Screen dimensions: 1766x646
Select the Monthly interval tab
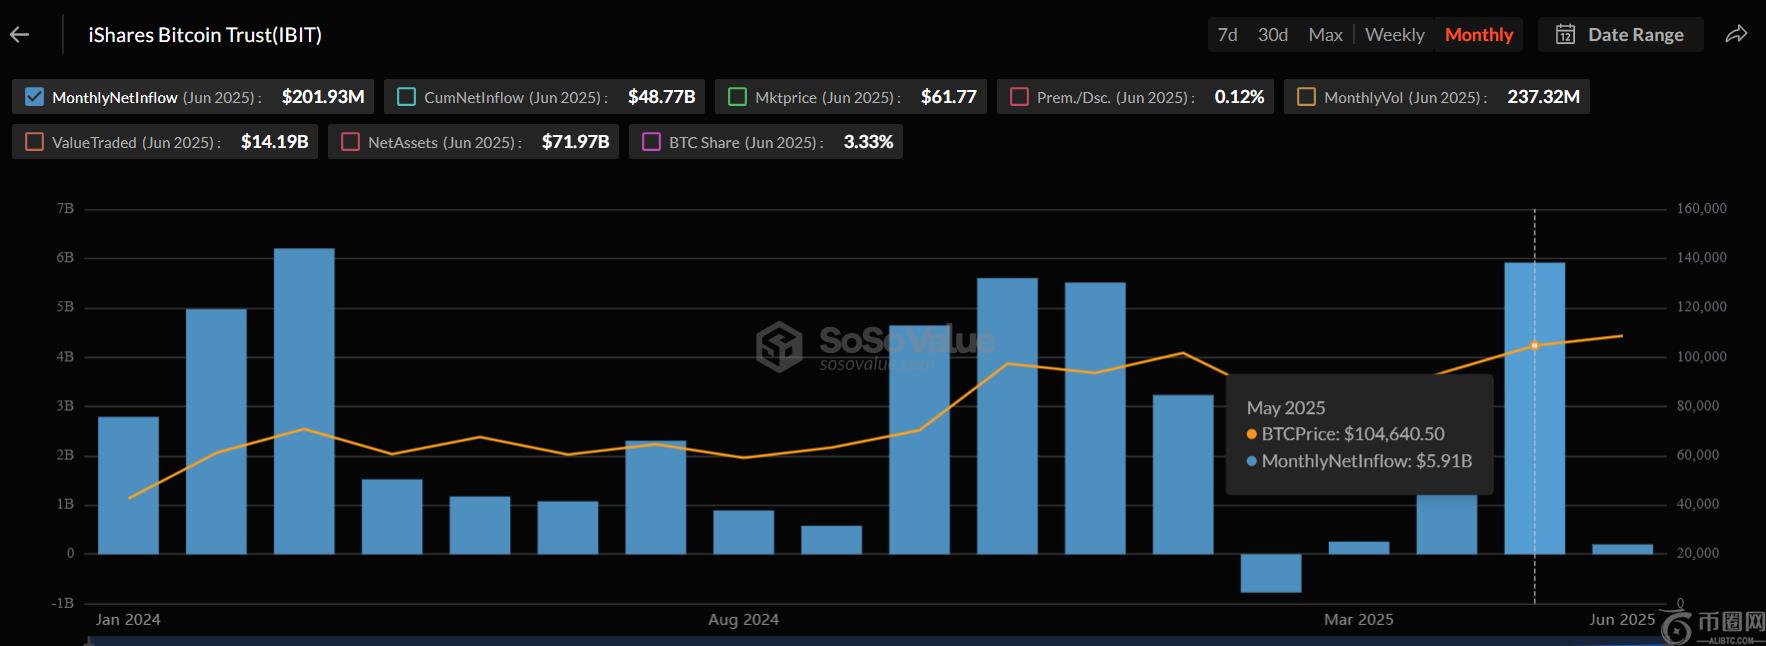click(1478, 35)
